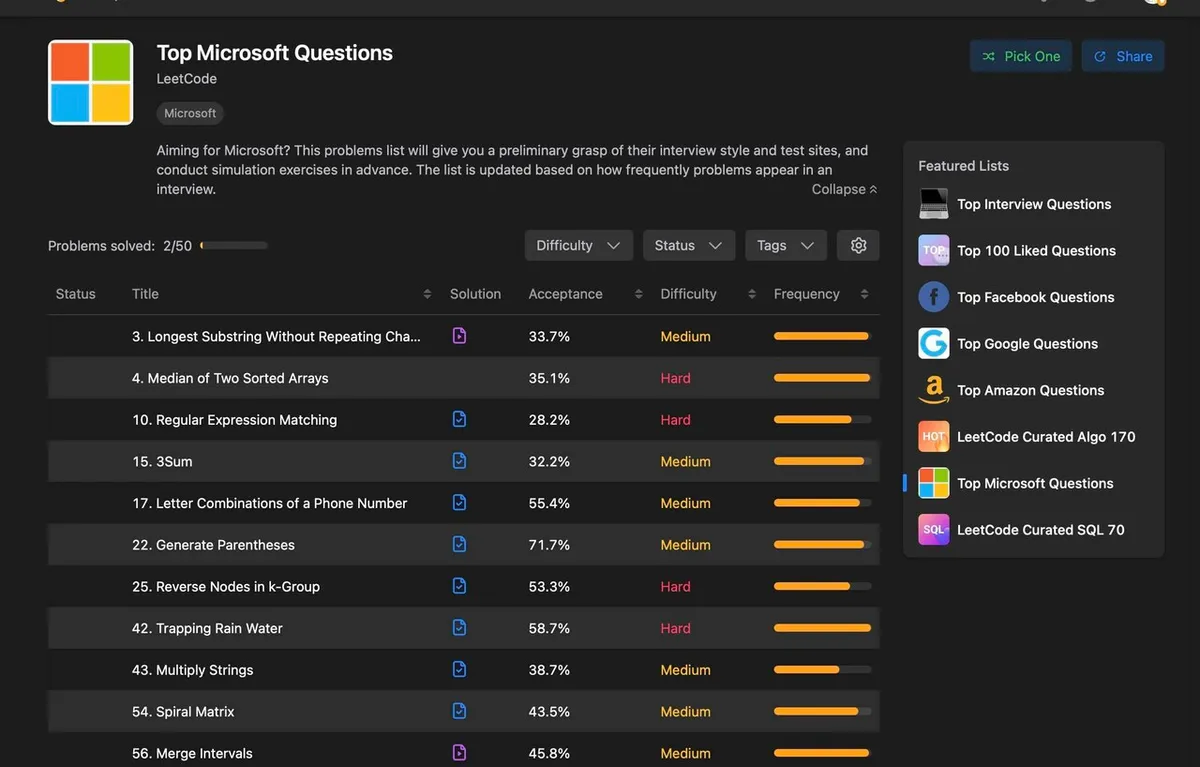The image size is (1200, 767).
Task: Collapse the list description
Action: [x=844, y=189]
